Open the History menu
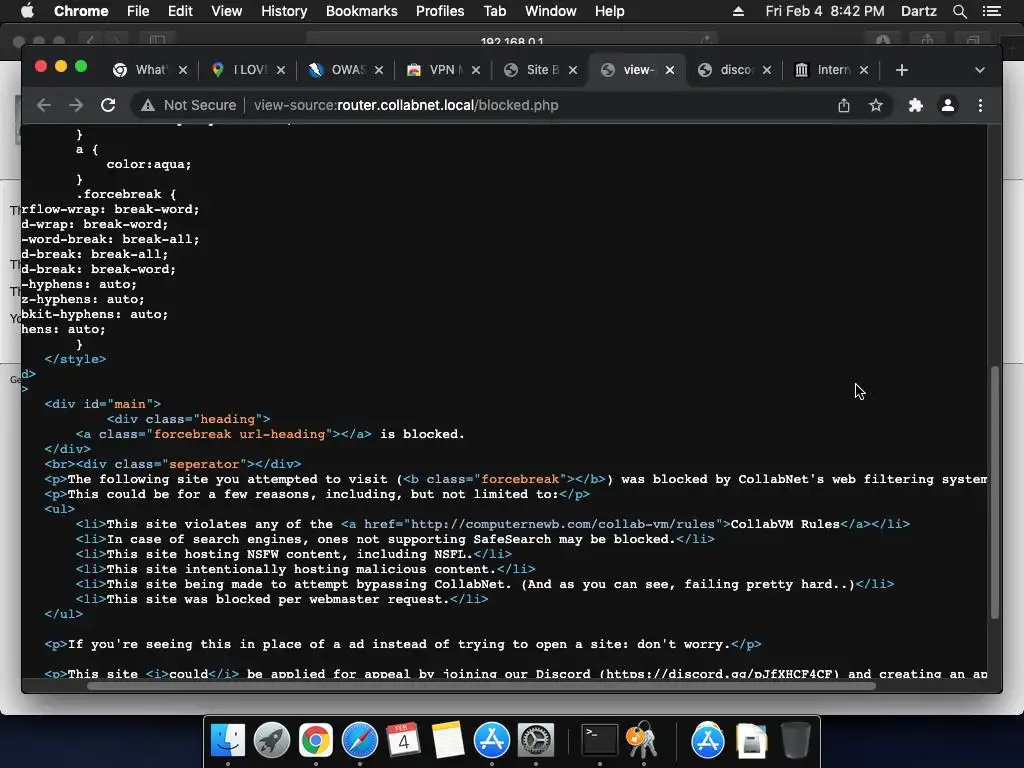Image resolution: width=1024 pixels, height=768 pixels. (284, 11)
